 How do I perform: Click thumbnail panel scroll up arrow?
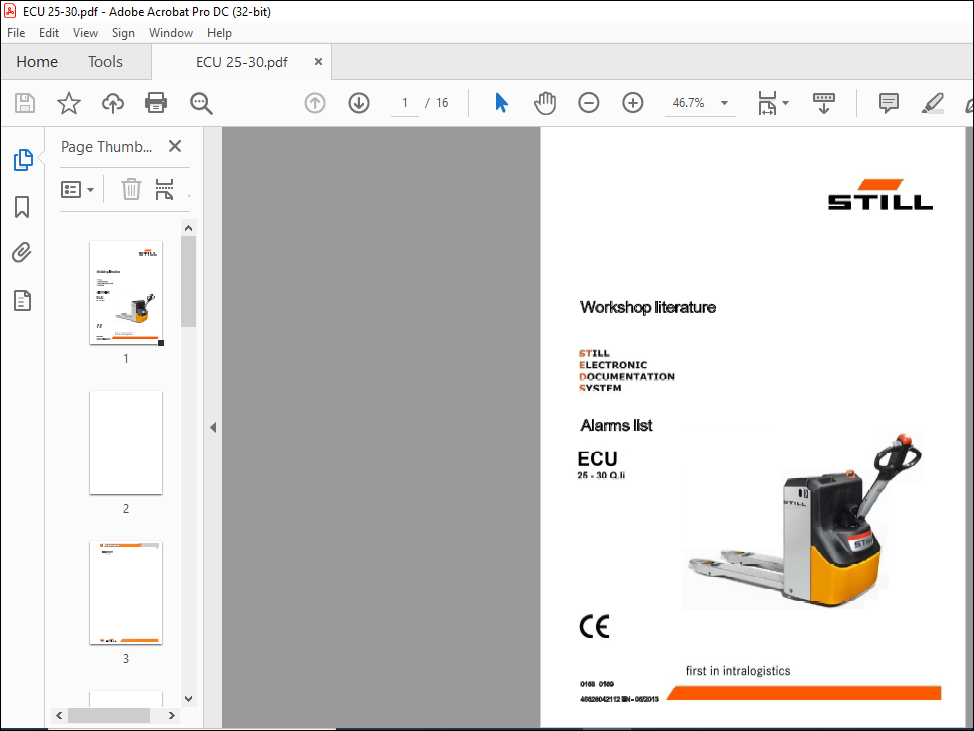point(189,228)
